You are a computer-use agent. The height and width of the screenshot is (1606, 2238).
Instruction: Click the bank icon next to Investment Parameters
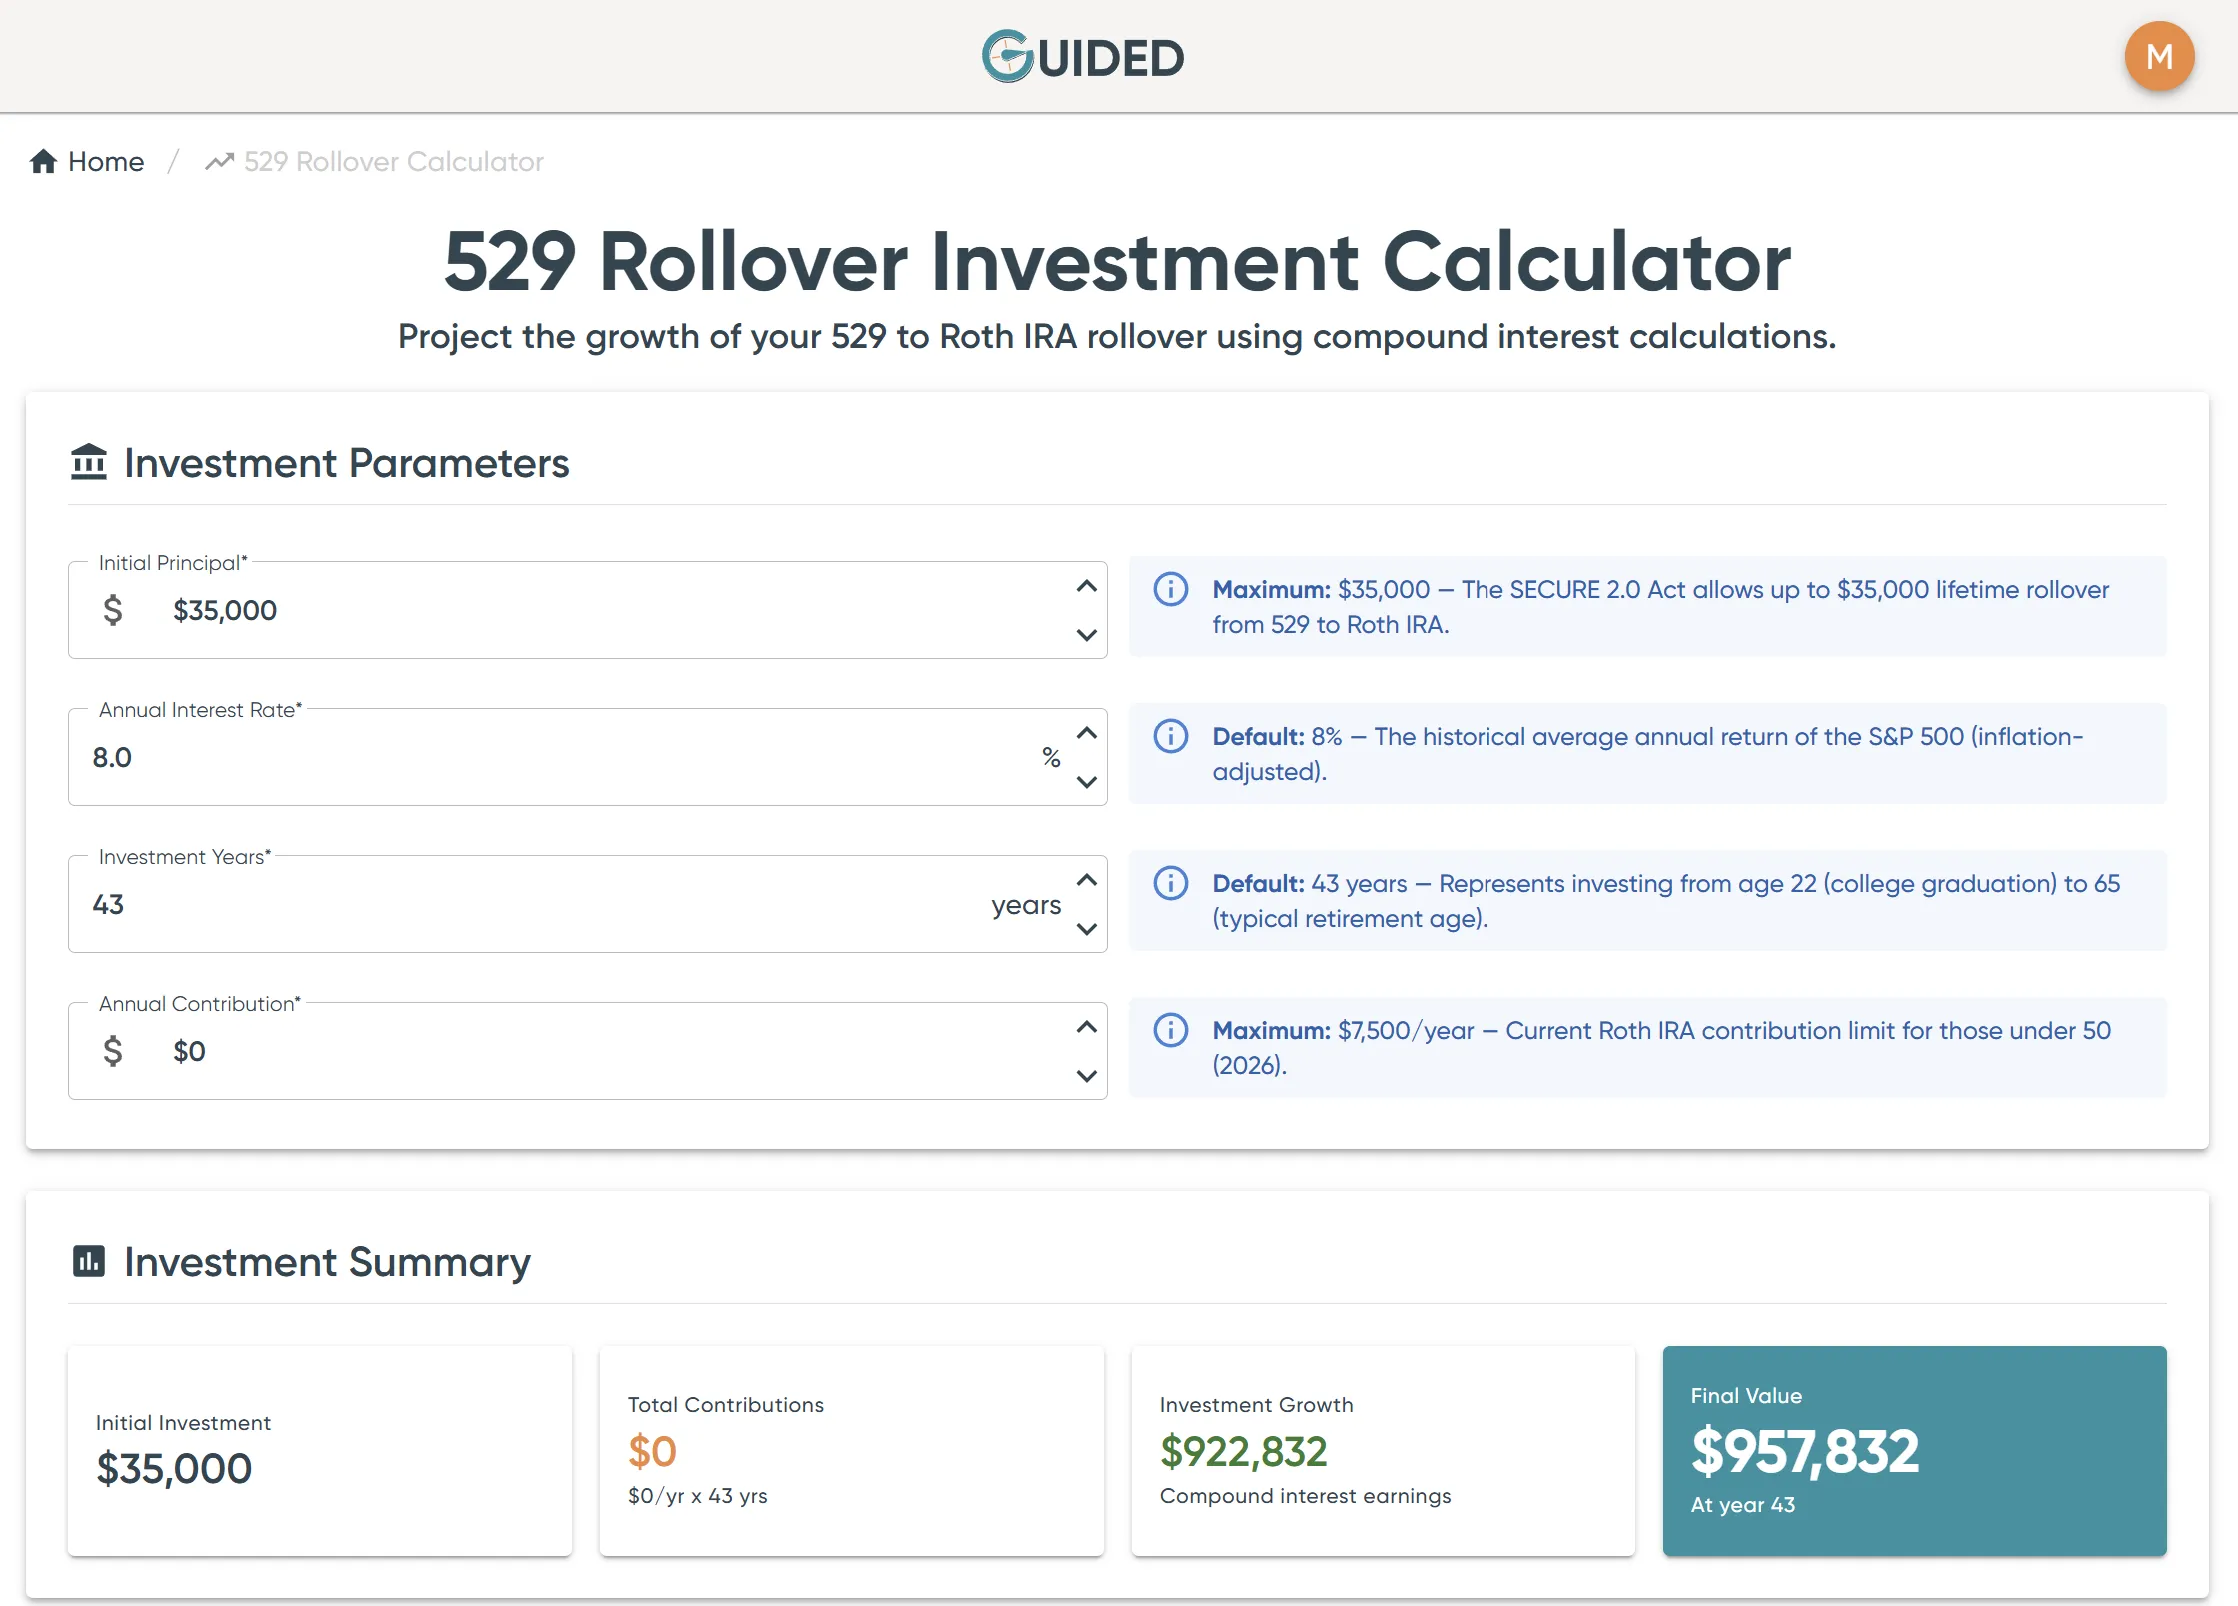pyautogui.click(x=89, y=462)
